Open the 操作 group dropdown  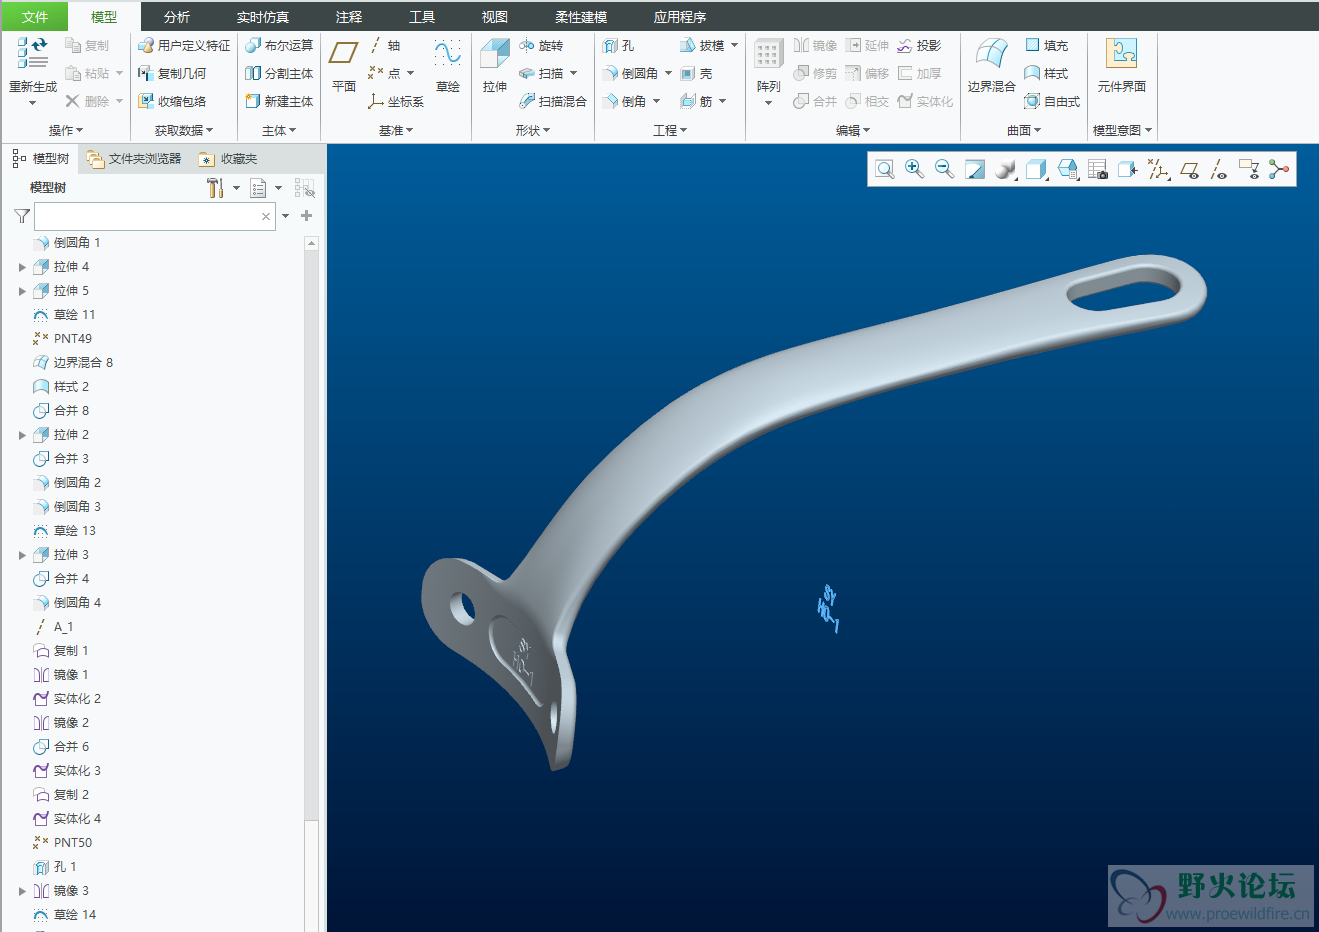pyautogui.click(x=66, y=130)
